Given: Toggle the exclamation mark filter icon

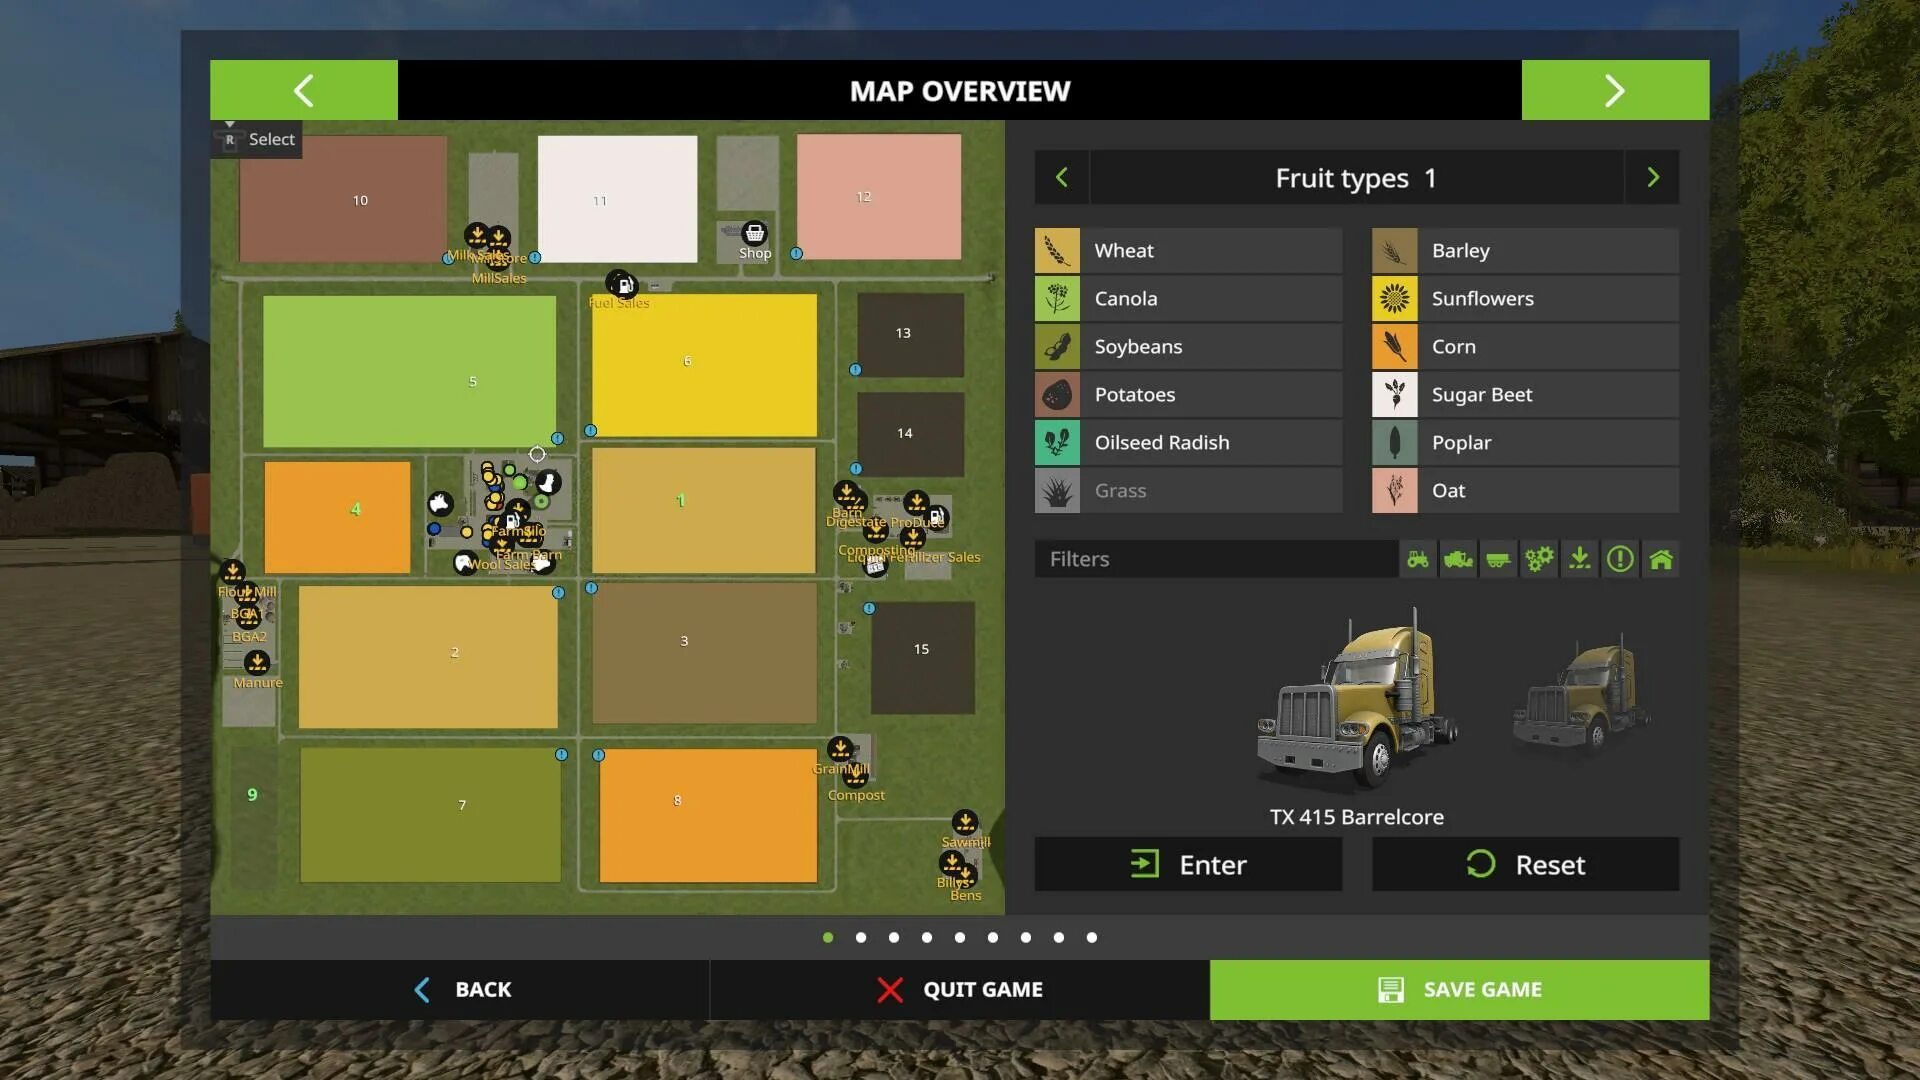Looking at the screenshot, I should point(1620,559).
